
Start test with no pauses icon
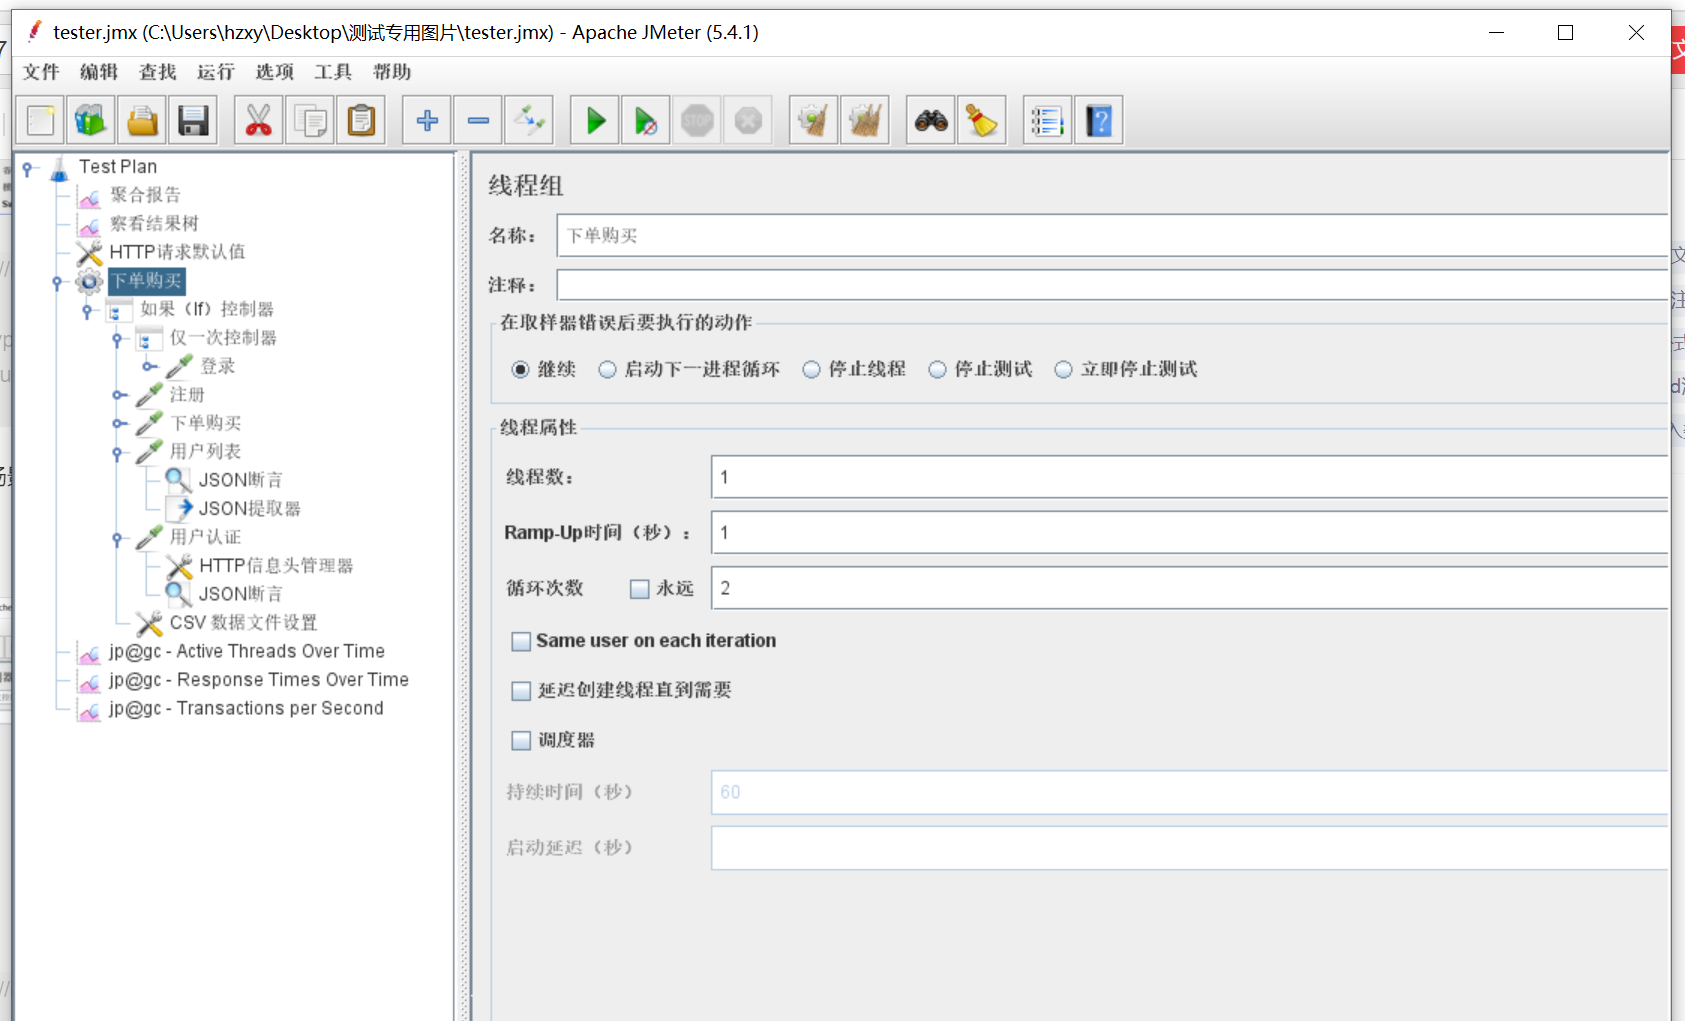tap(646, 121)
